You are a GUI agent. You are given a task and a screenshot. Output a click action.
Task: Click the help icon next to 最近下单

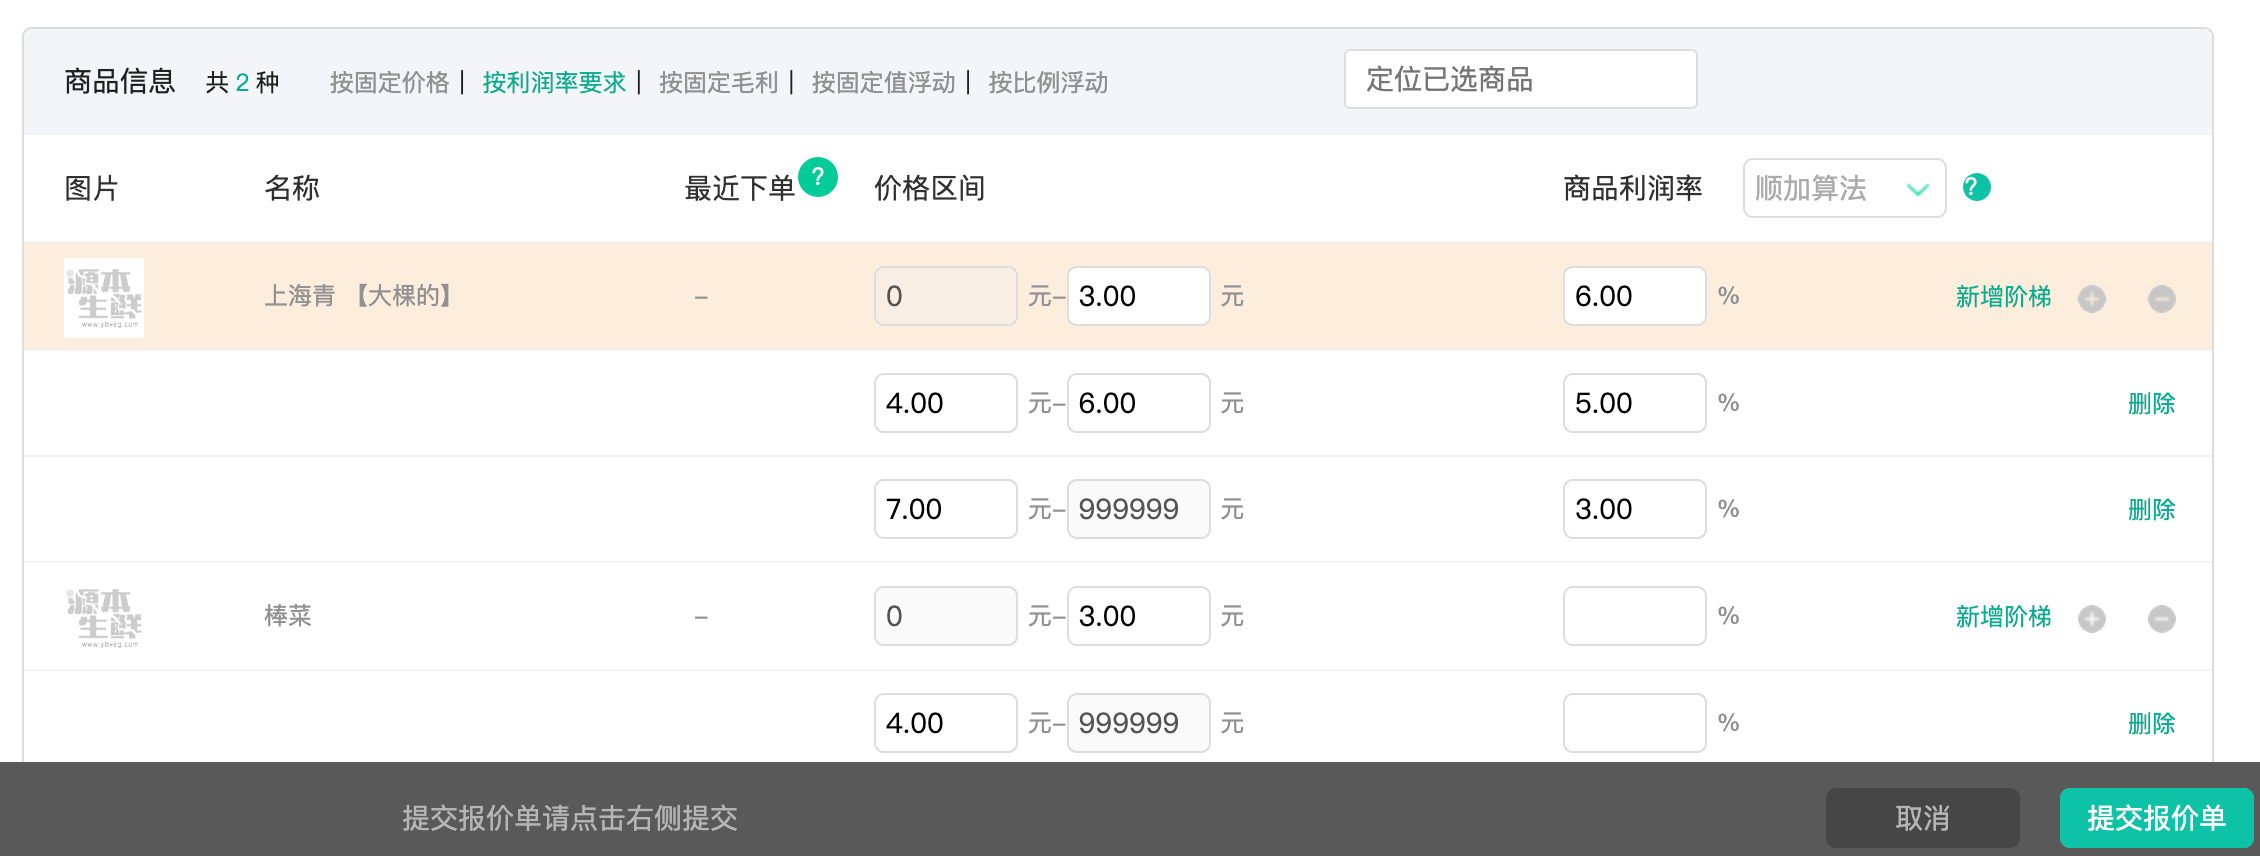pos(817,177)
